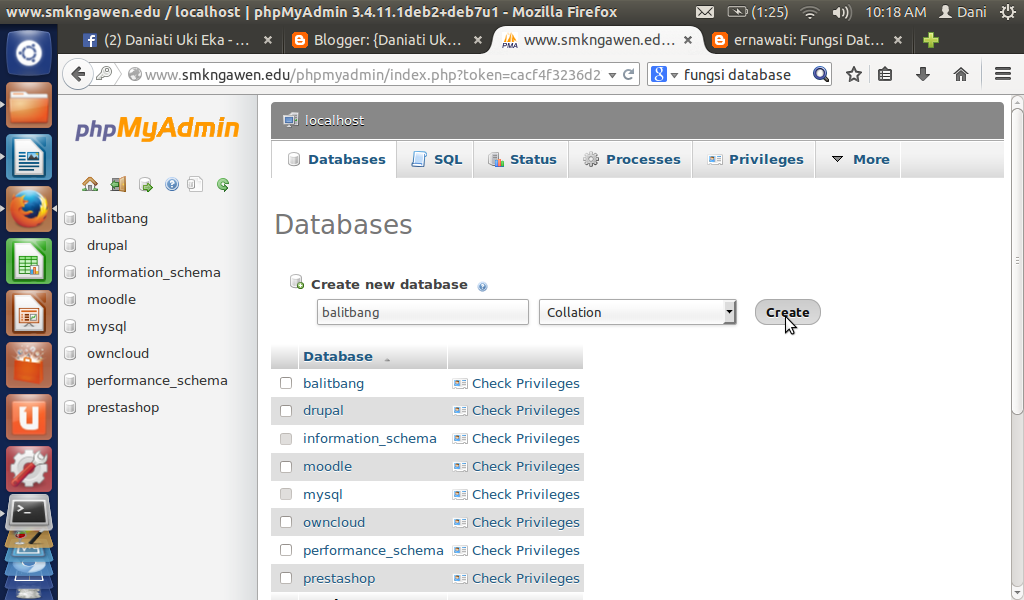Switch to the Databases tab
This screenshot has height=600, width=1024.
click(x=336, y=159)
